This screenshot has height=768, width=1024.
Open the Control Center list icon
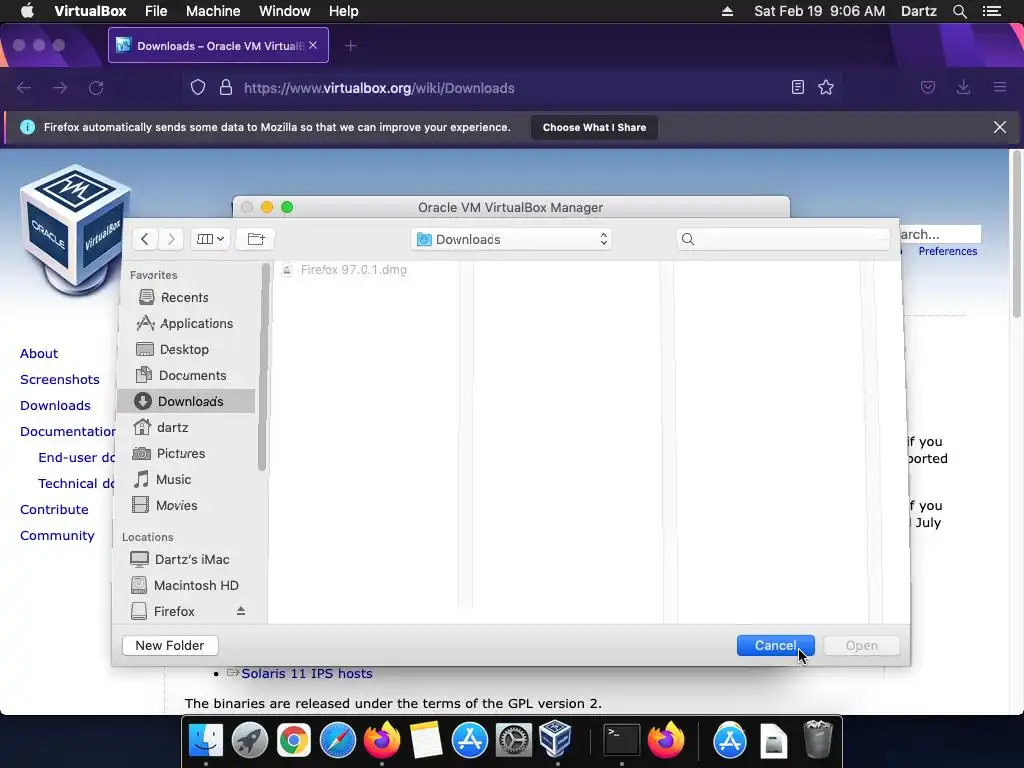991,11
